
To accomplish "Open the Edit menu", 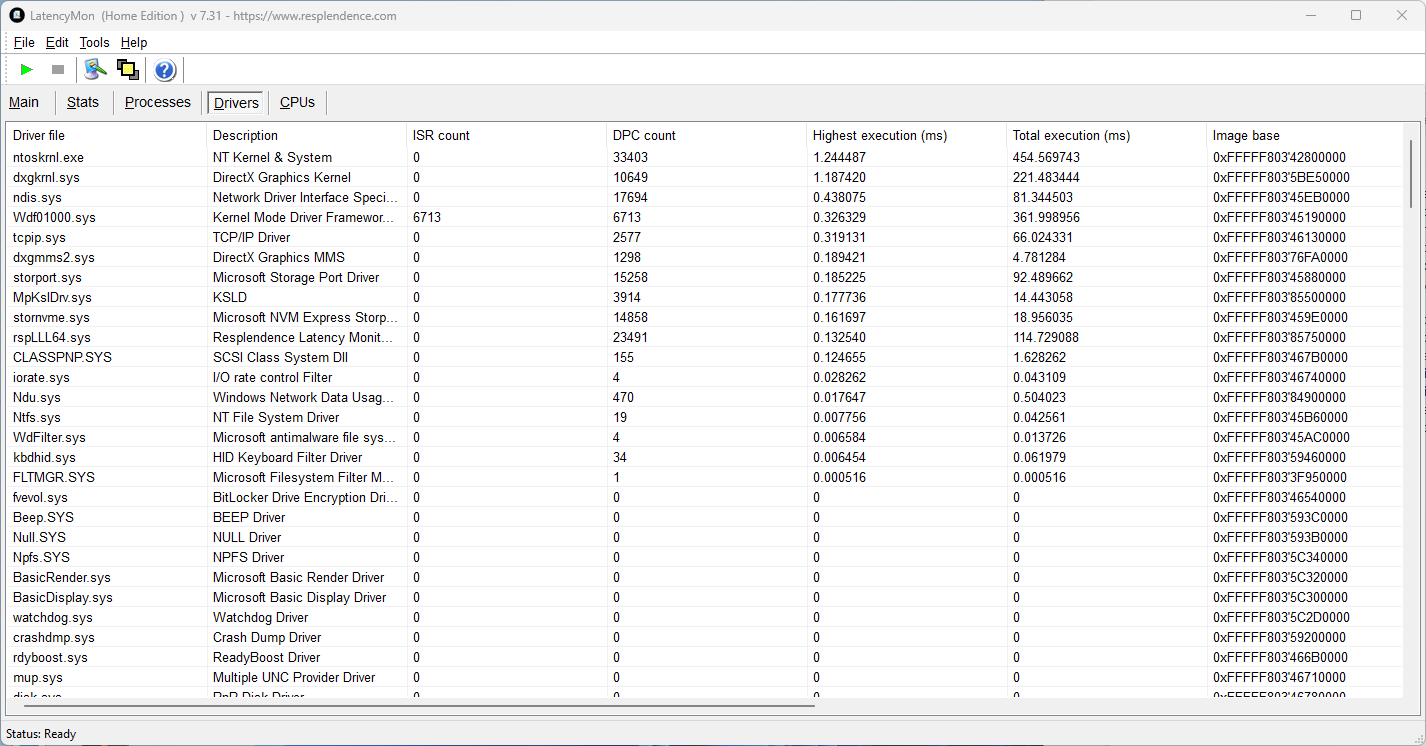I will [x=57, y=42].
